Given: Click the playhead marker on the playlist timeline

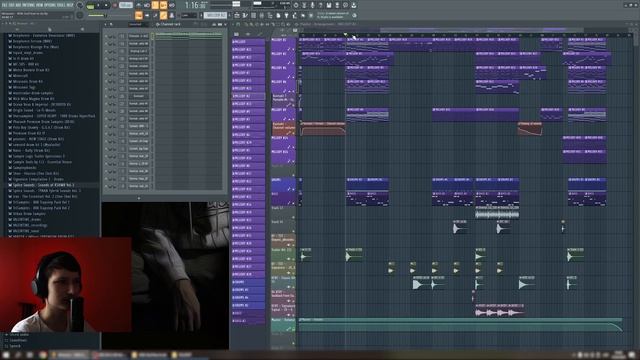Looking at the screenshot, I should pos(345,35).
